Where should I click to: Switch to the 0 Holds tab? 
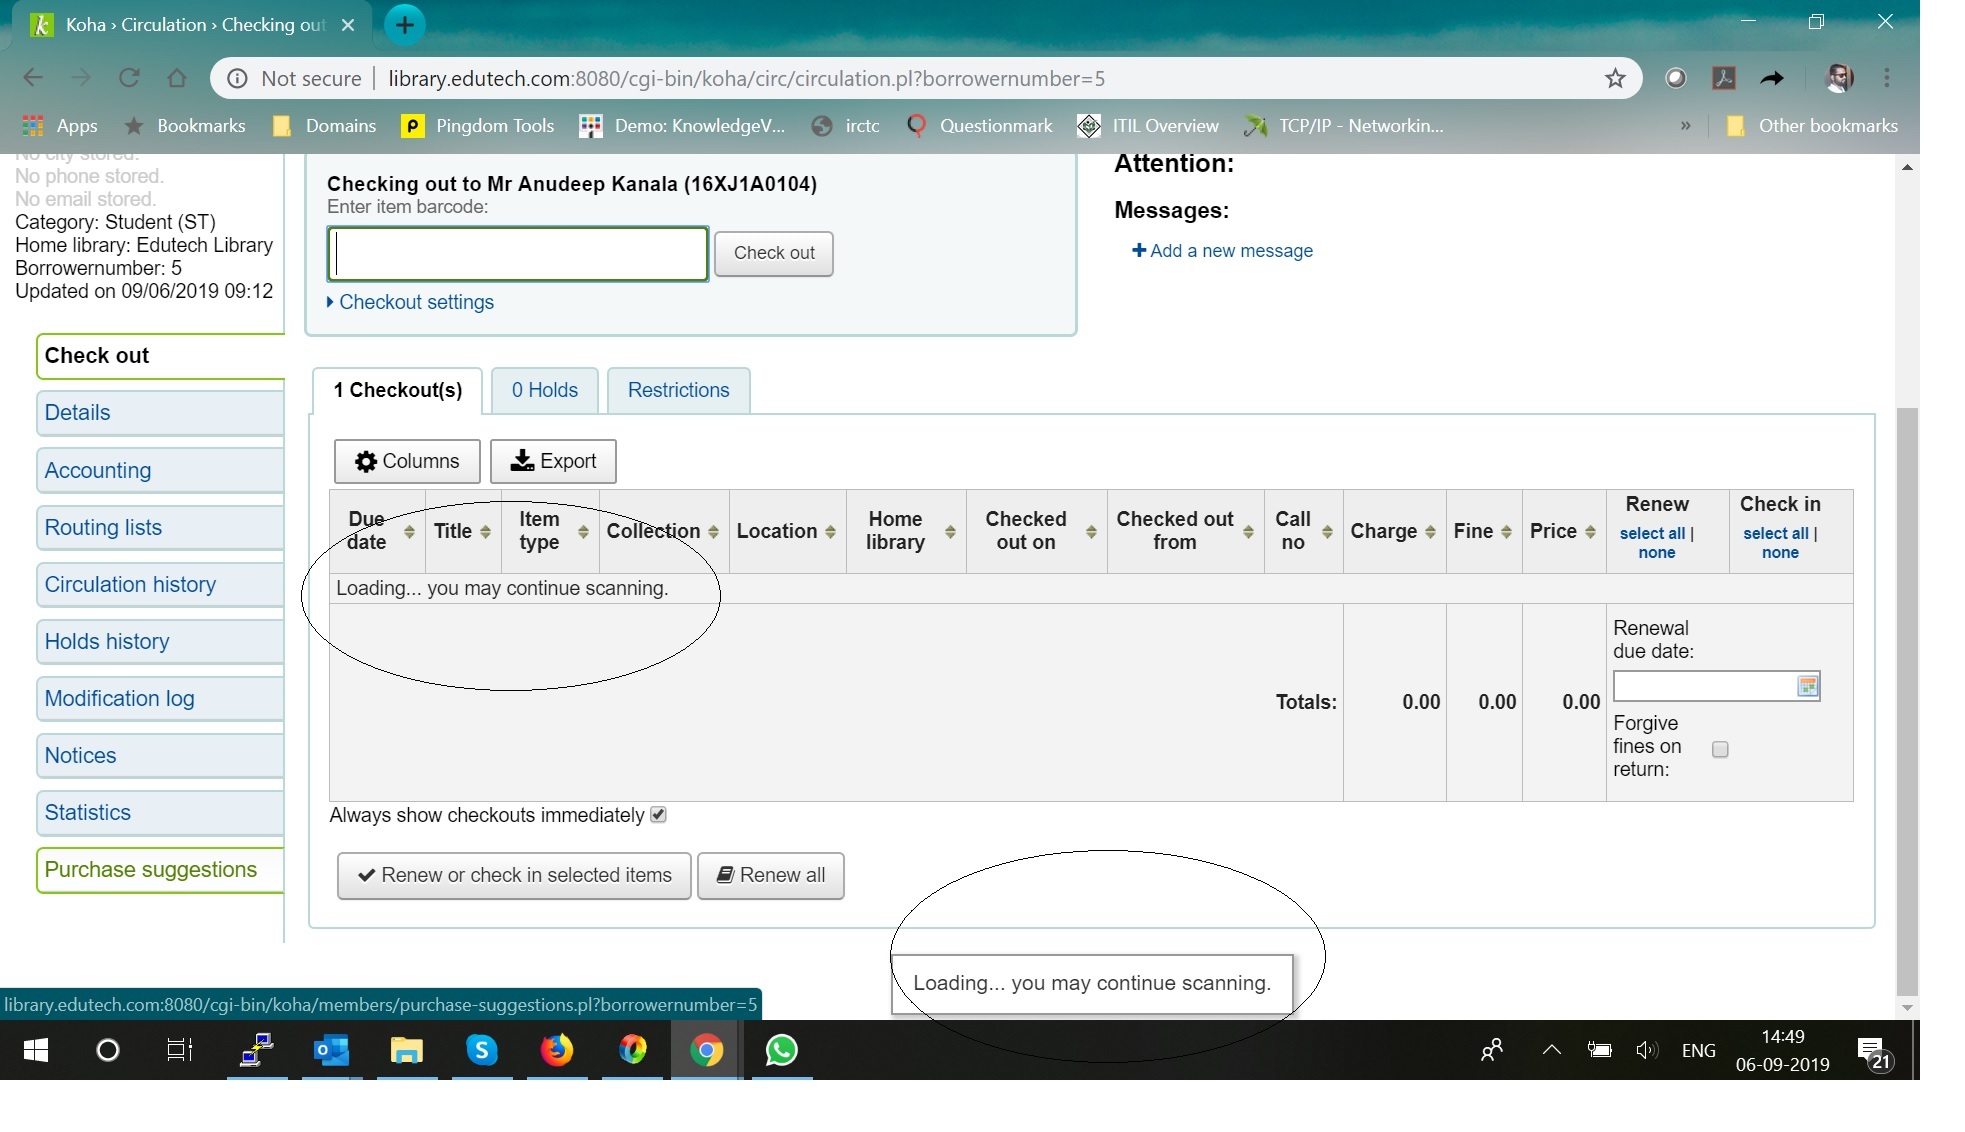545,390
